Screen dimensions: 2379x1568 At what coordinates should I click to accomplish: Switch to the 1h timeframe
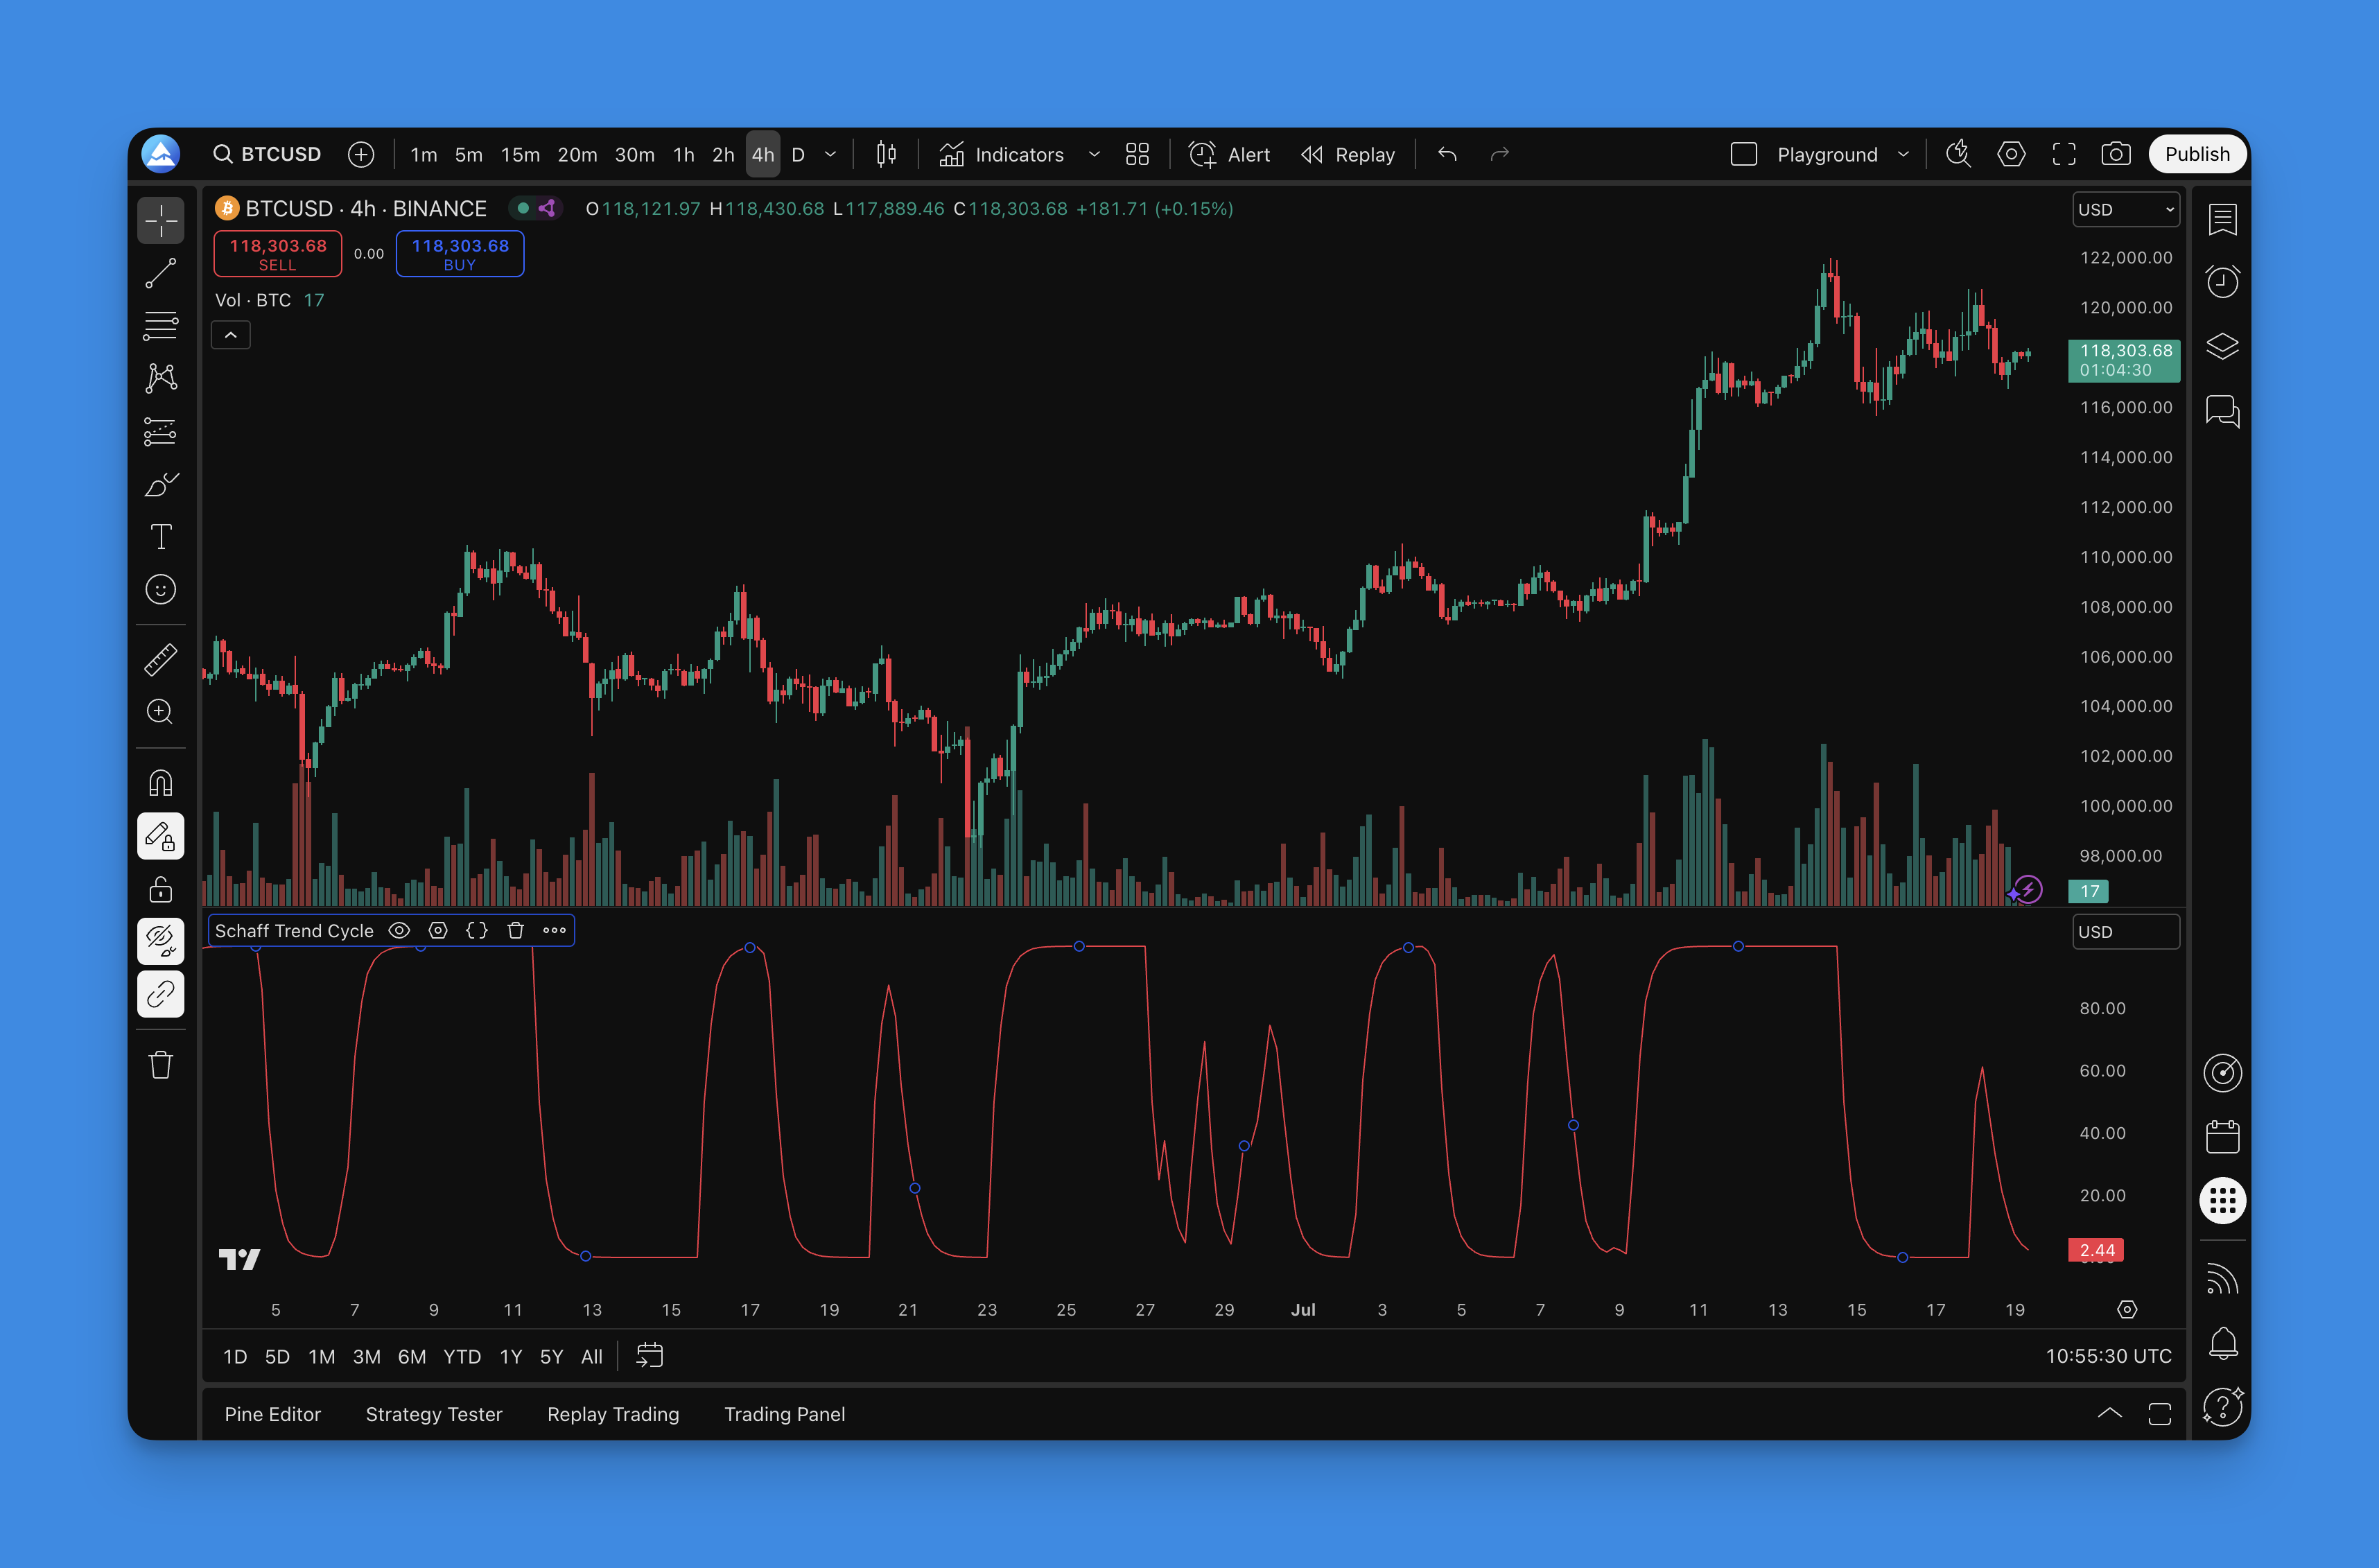tap(684, 155)
